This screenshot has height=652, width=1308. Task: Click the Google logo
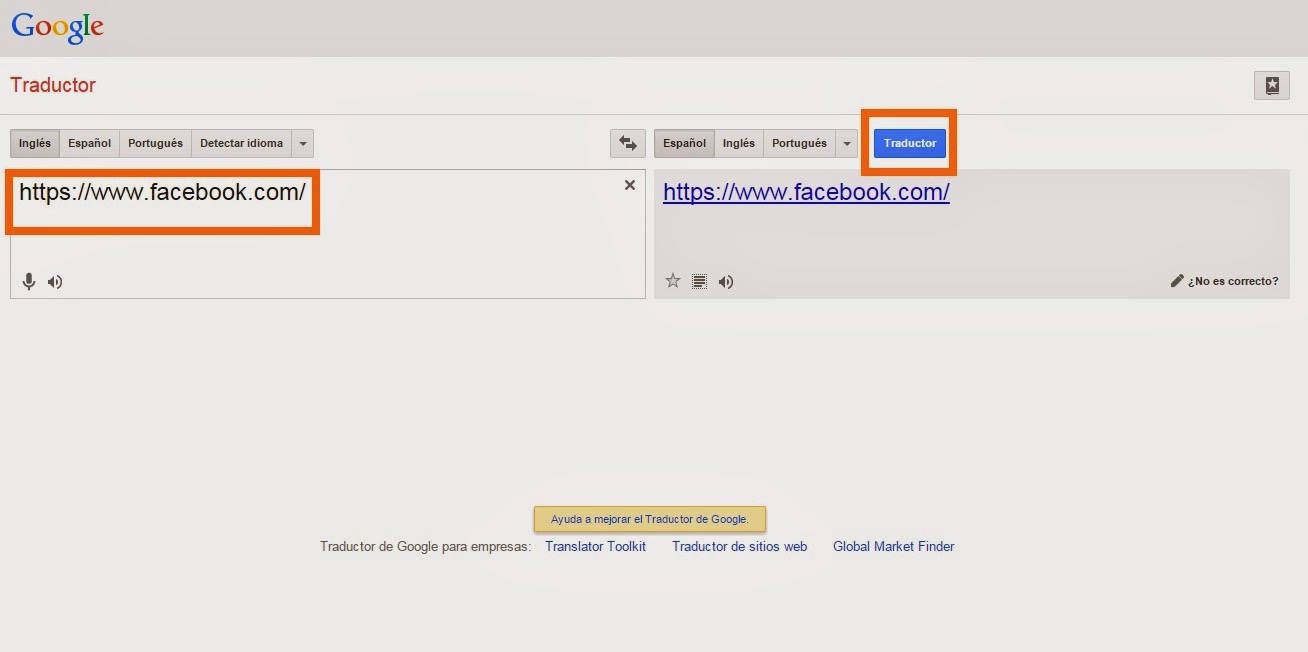point(57,27)
